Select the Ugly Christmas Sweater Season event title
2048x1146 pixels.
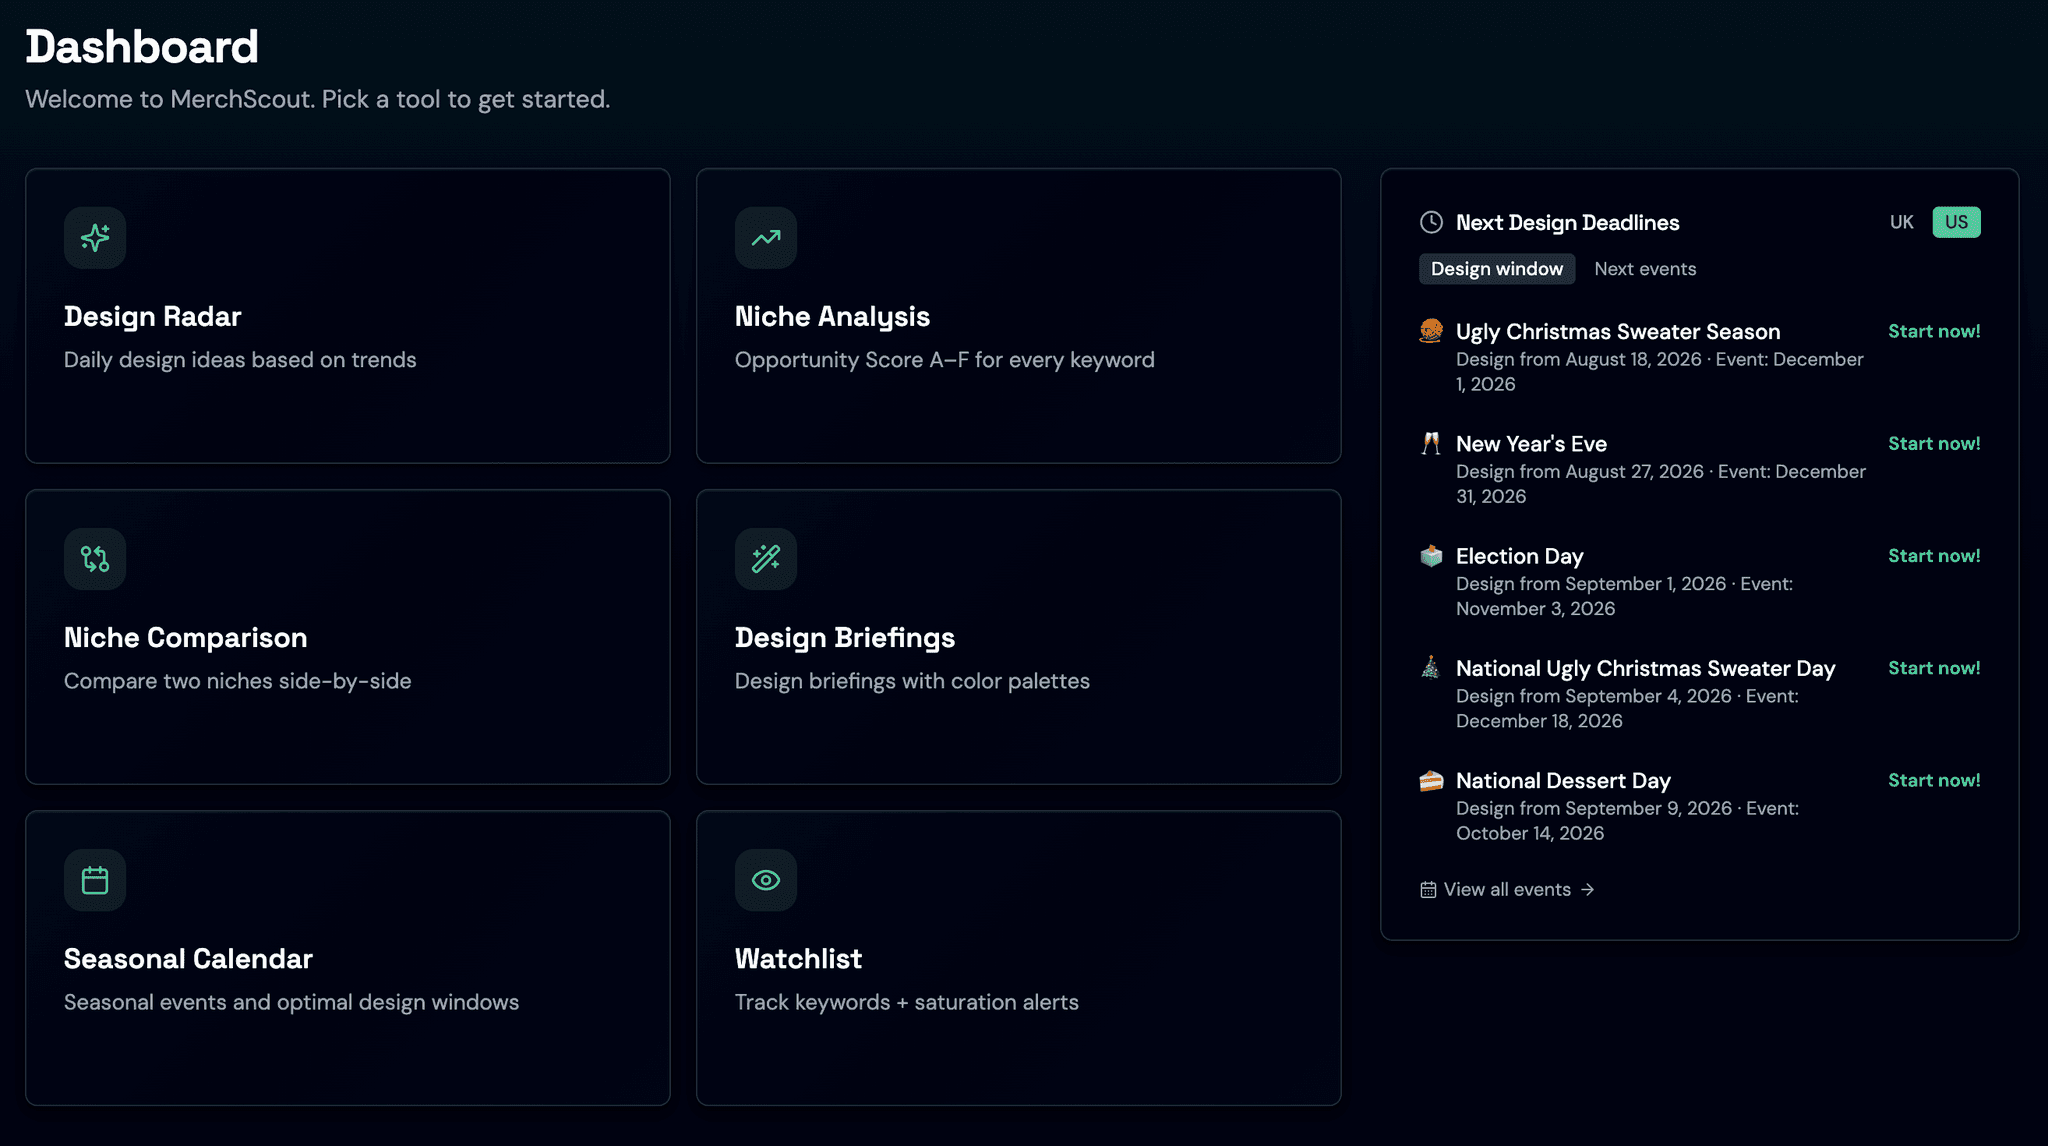[x=1618, y=331]
